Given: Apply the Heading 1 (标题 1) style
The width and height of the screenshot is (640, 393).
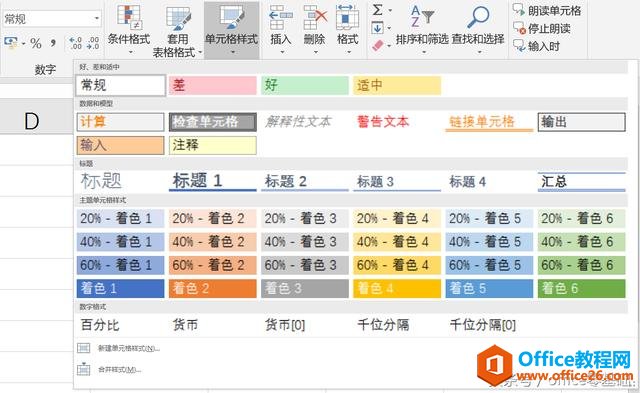Looking at the screenshot, I should (x=213, y=181).
